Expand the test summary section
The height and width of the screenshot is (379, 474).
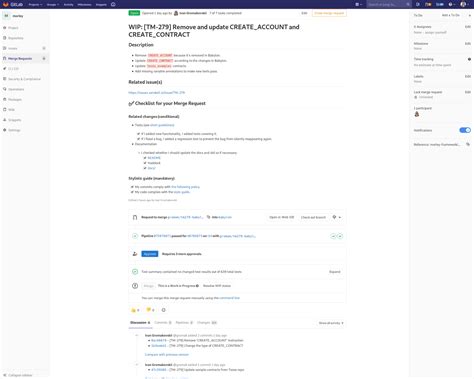tap(335, 272)
